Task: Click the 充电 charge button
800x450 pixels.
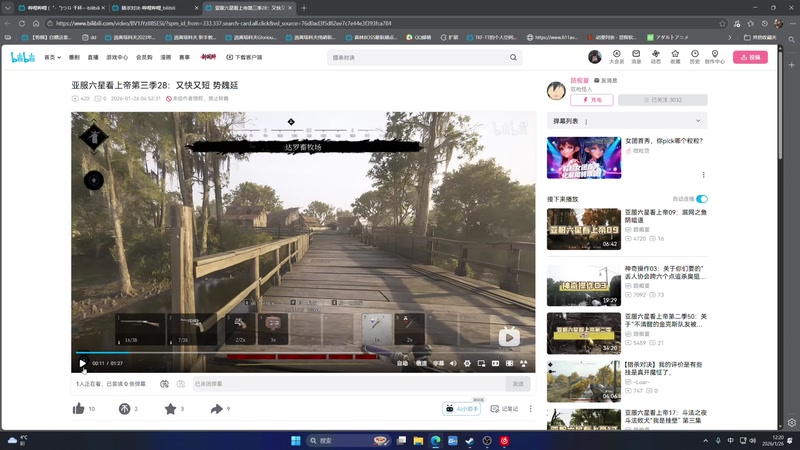Action: tap(592, 100)
